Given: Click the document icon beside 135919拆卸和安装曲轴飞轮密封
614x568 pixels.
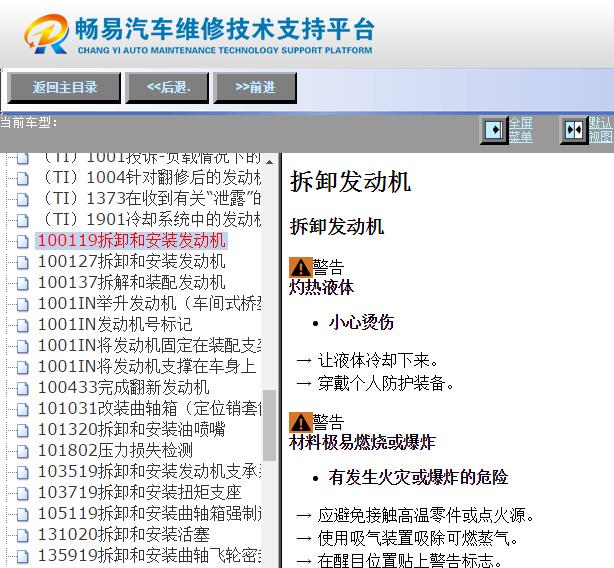Looking at the screenshot, I should (x=23, y=556).
